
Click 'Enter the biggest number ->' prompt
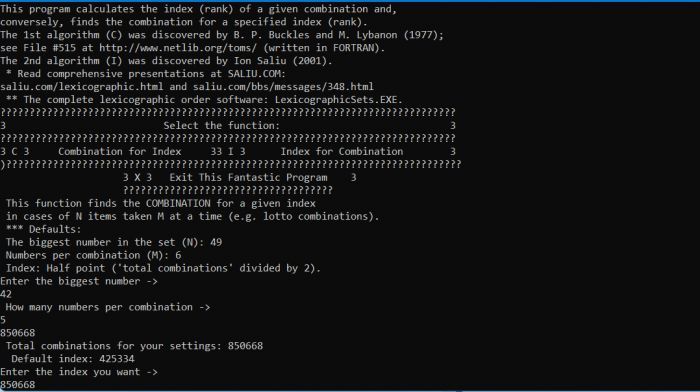click(79, 281)
